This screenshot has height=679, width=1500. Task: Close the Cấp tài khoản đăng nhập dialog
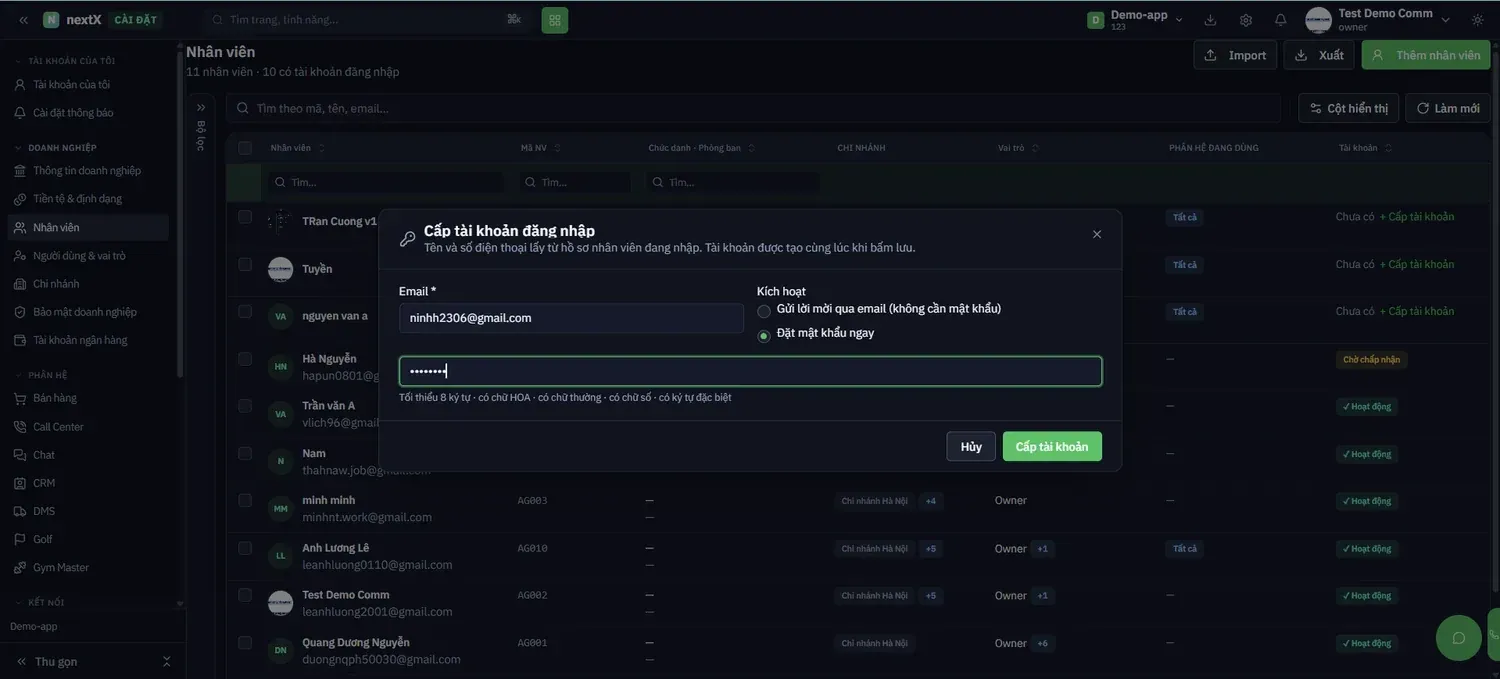click(x=1097, y=234)
